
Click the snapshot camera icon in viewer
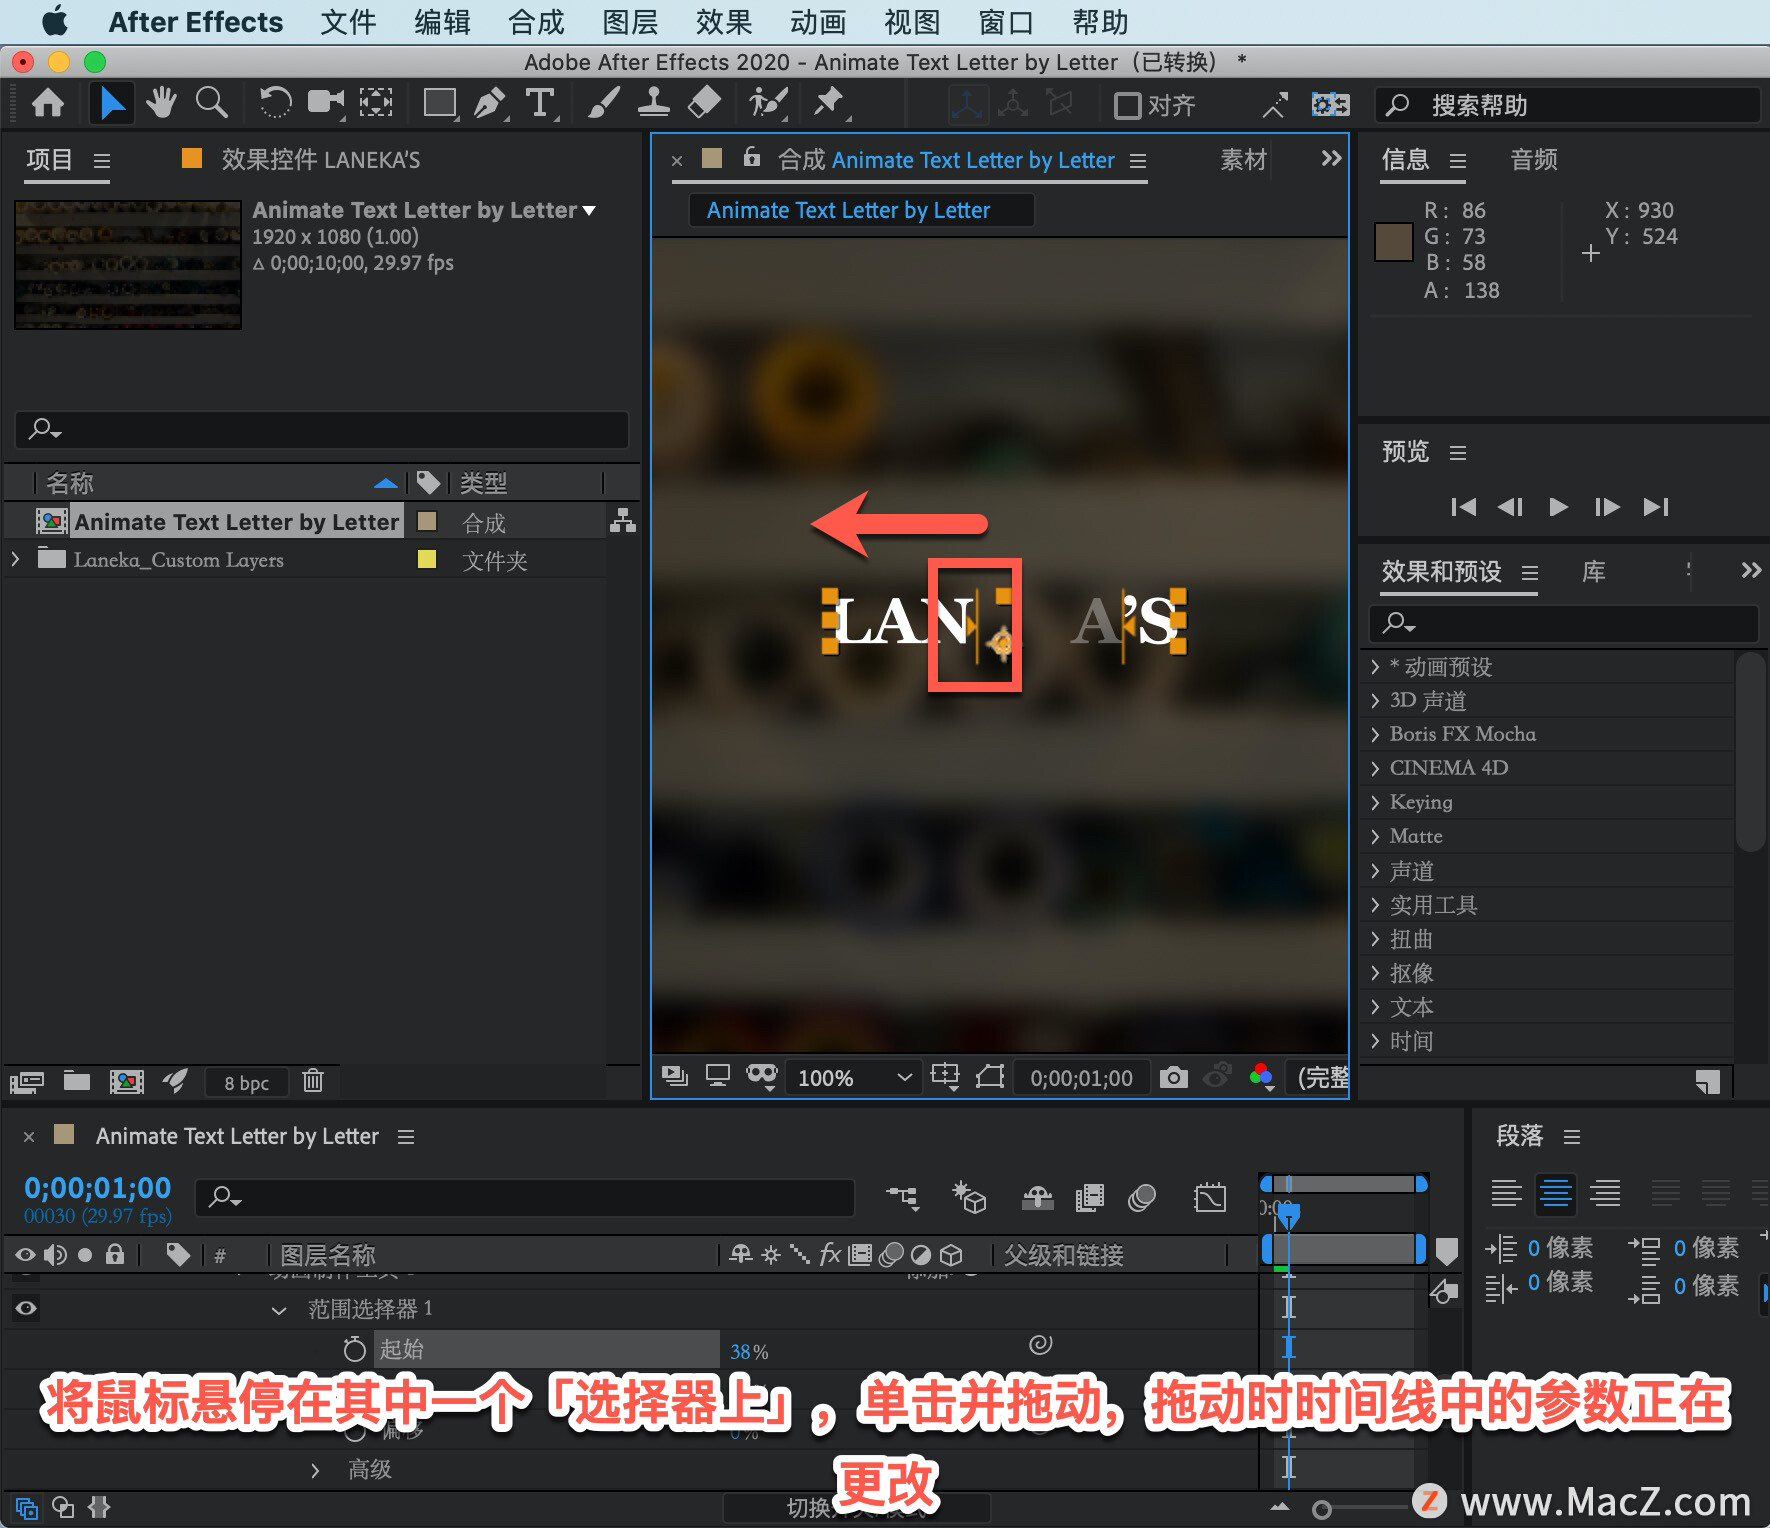1173,1077
